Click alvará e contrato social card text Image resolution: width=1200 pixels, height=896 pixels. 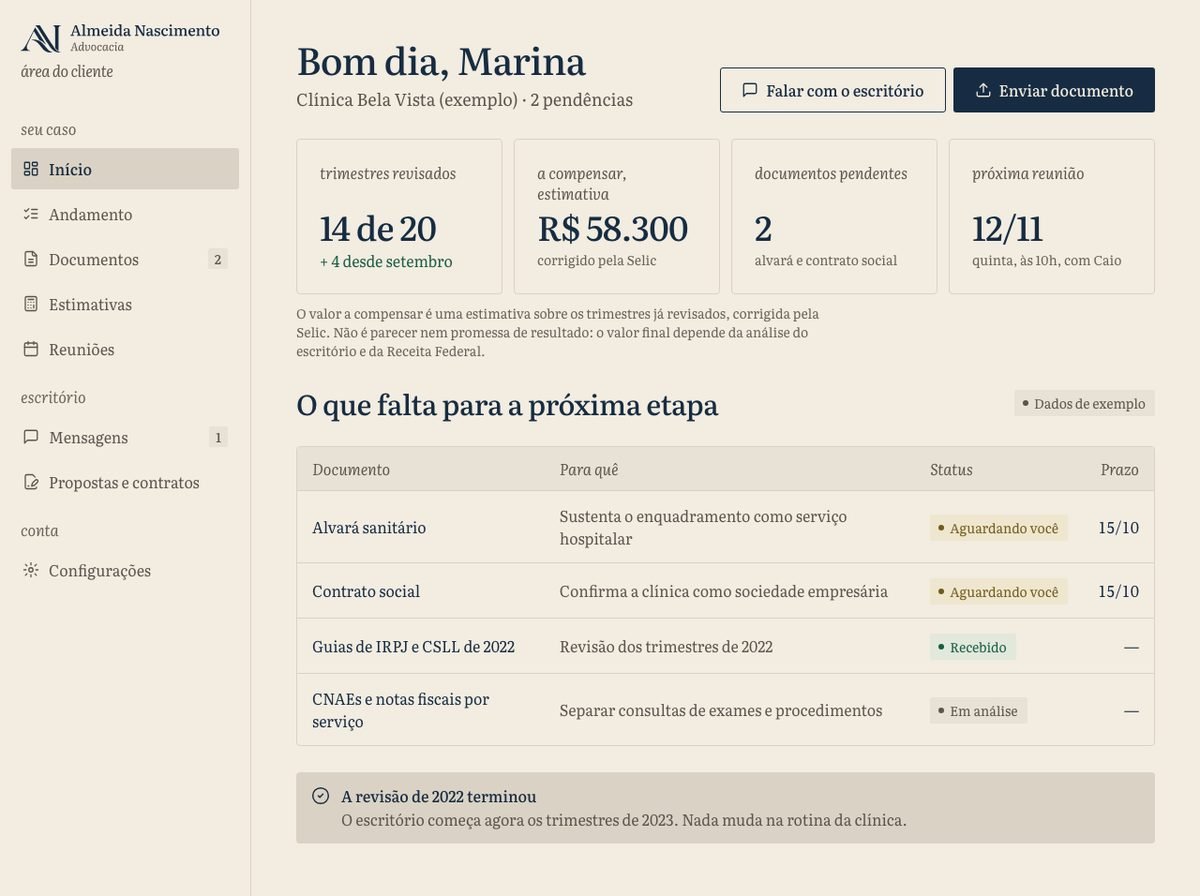click(x=826, y=260)
